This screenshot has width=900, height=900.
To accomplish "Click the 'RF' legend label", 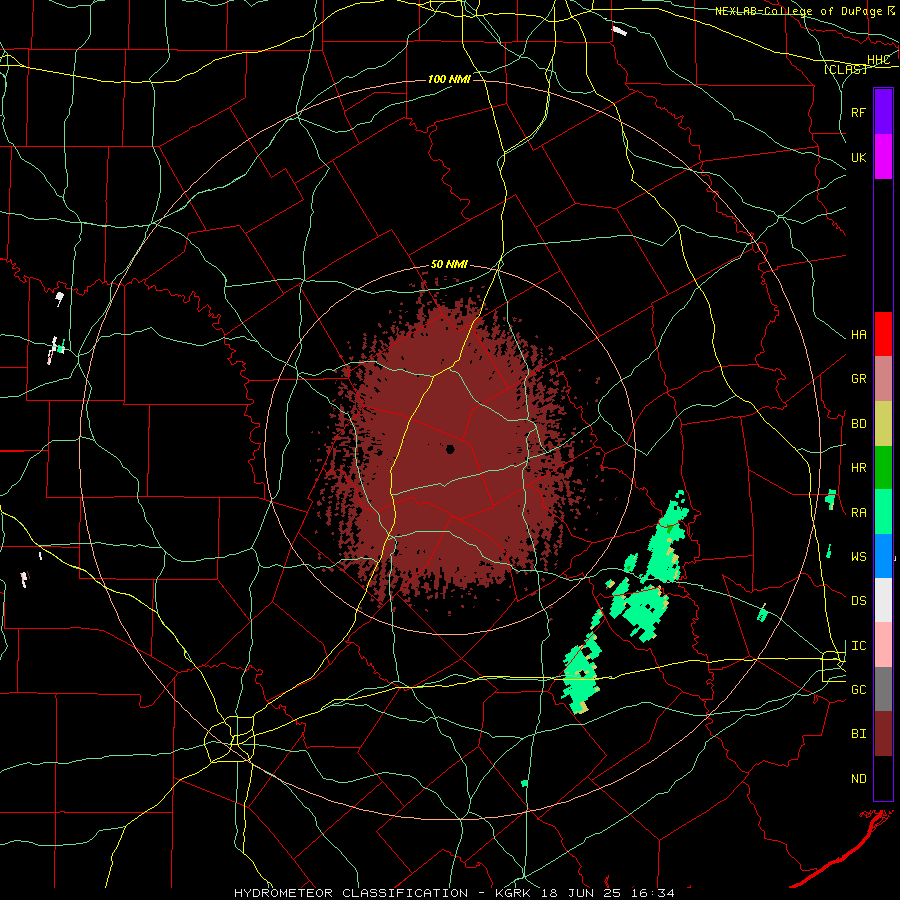I will [858, 112].
